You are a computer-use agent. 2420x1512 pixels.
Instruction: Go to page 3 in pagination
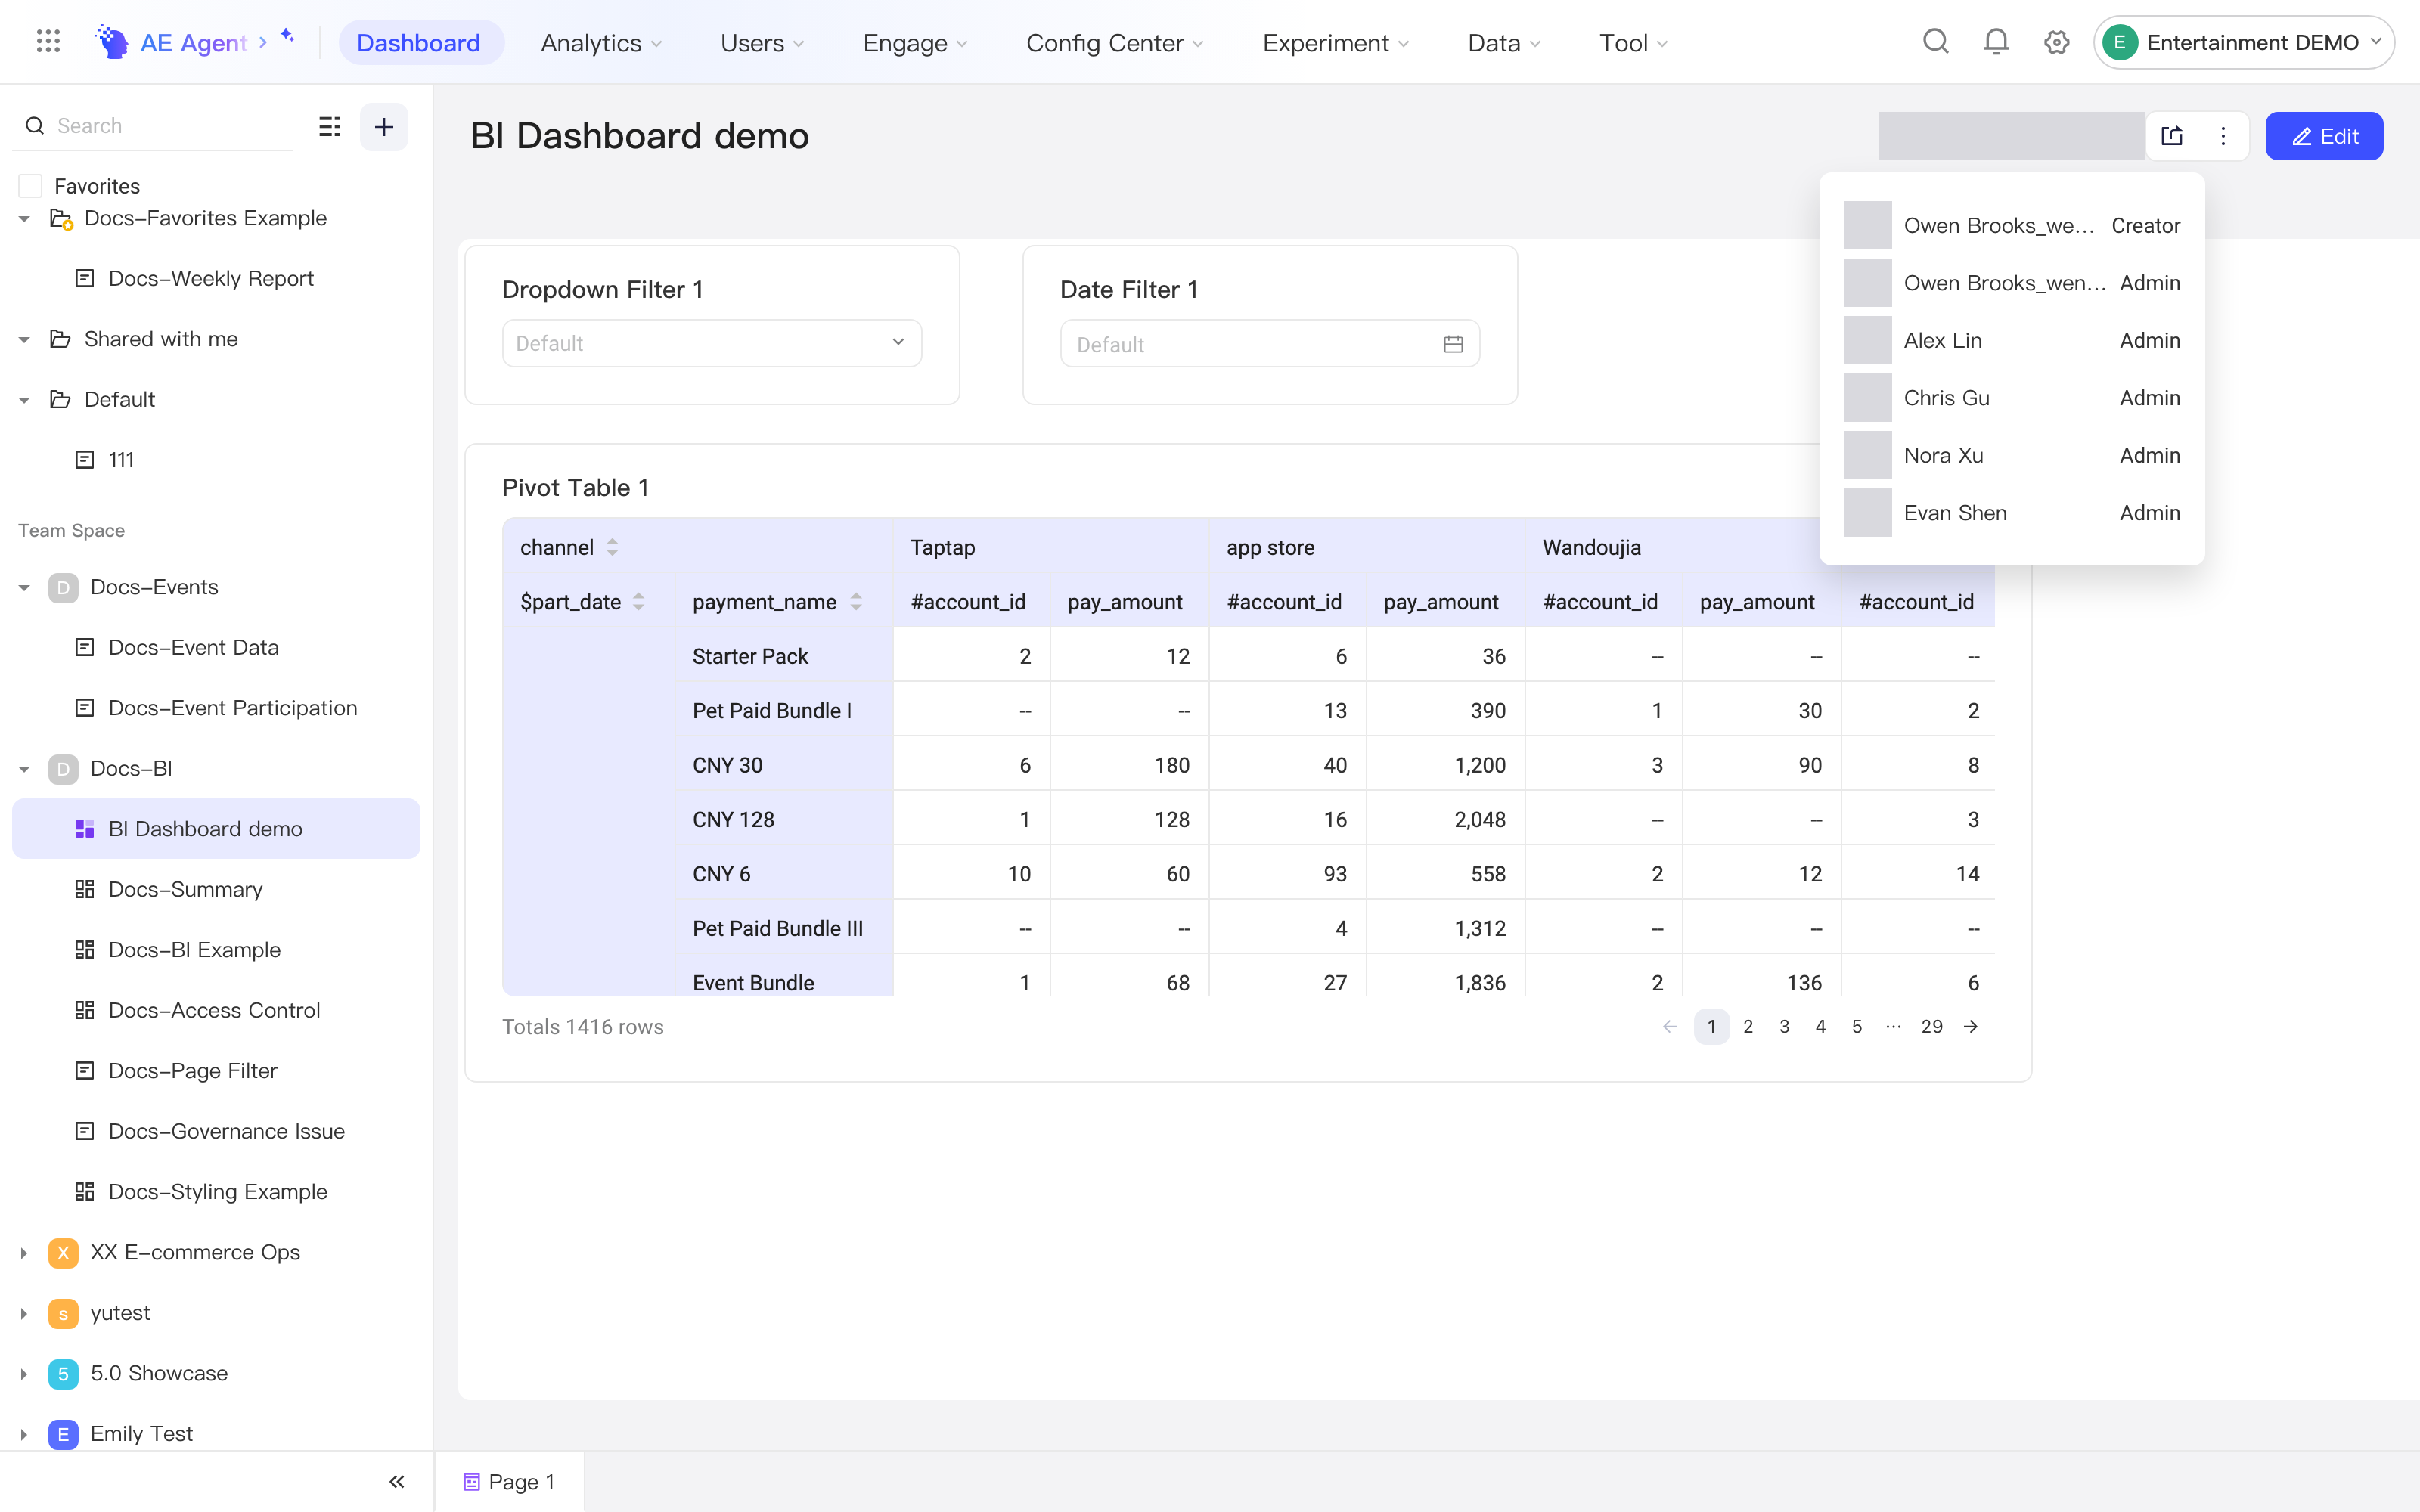pyautogui.click(x=1784, y=1027)
